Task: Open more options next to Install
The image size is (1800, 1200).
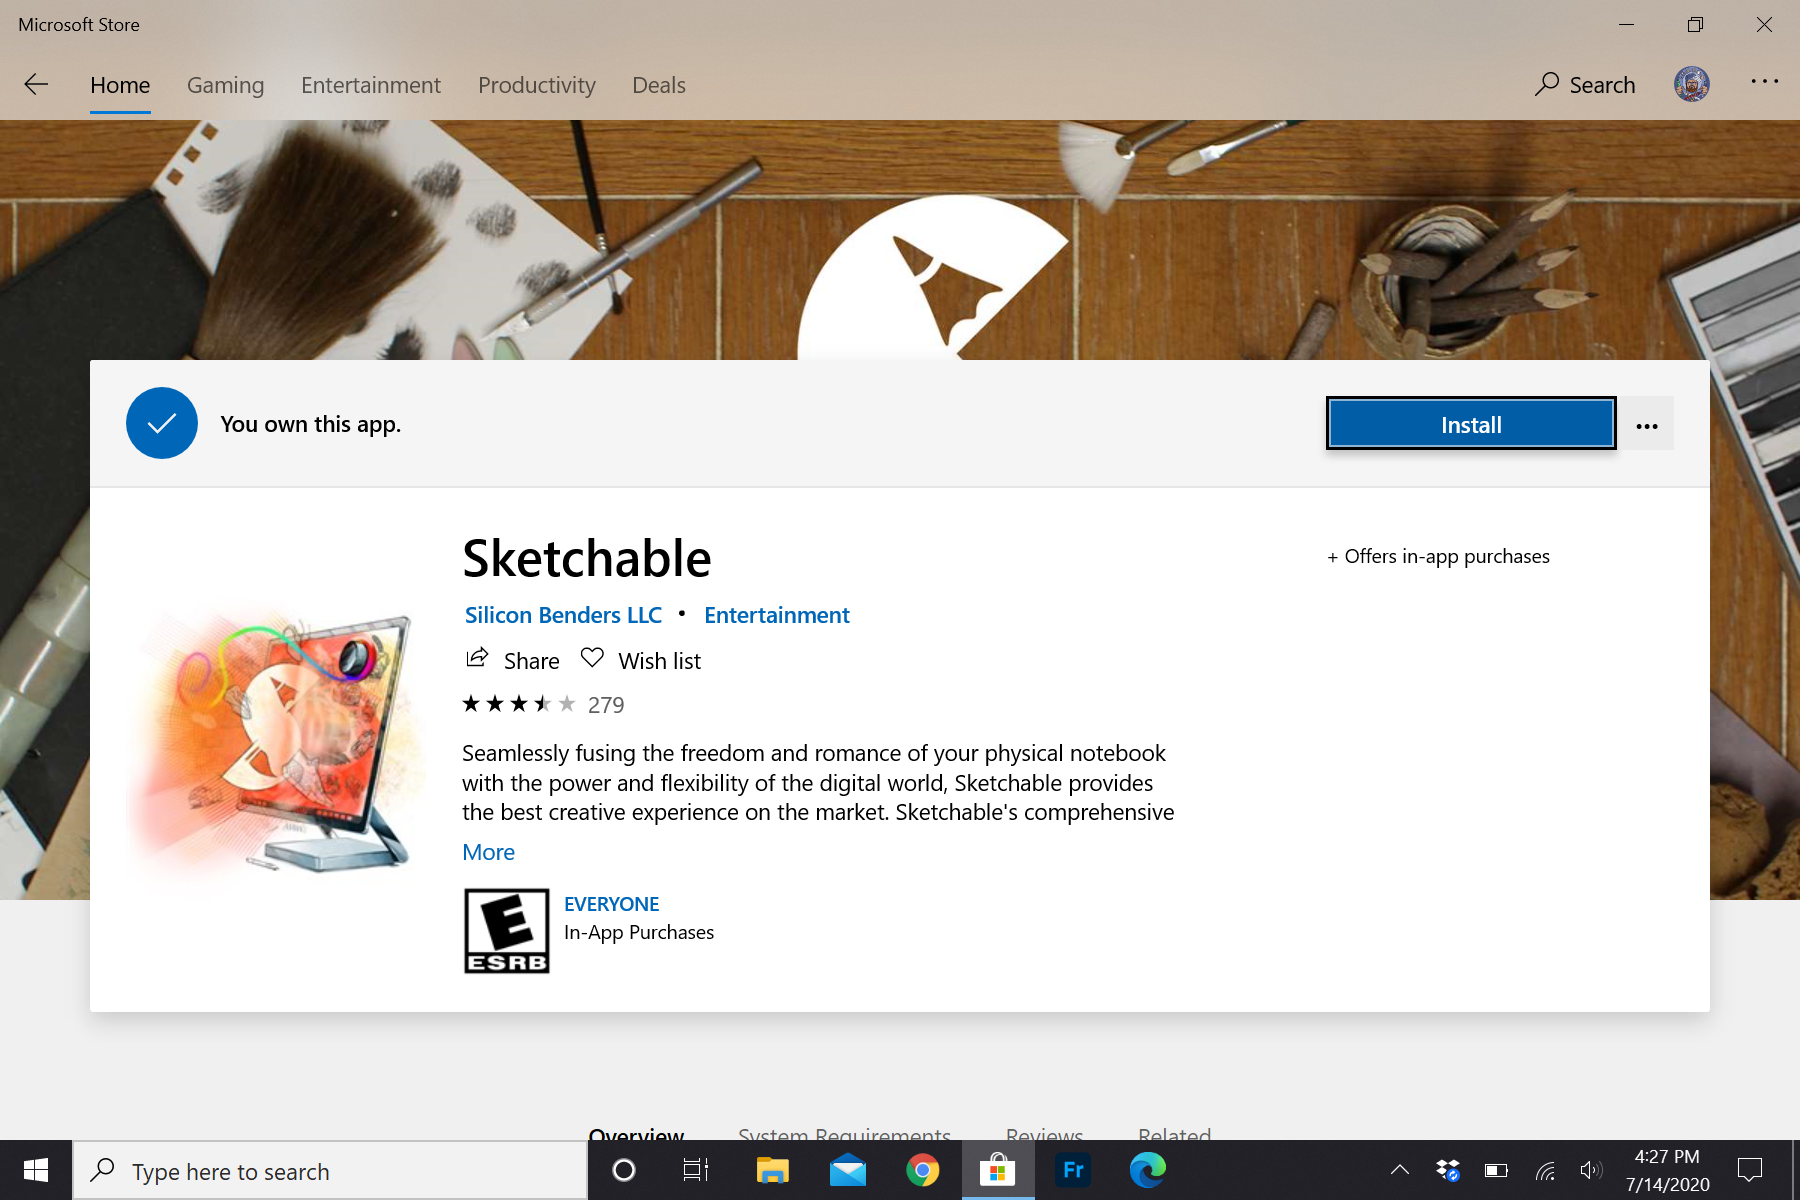Action: click(1647, 425)
